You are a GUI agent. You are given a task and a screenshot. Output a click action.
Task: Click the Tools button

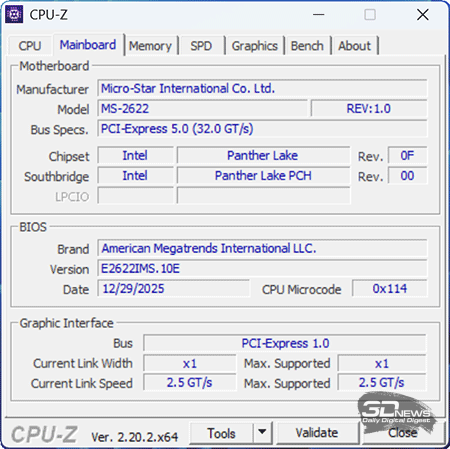tap(221, 433)
